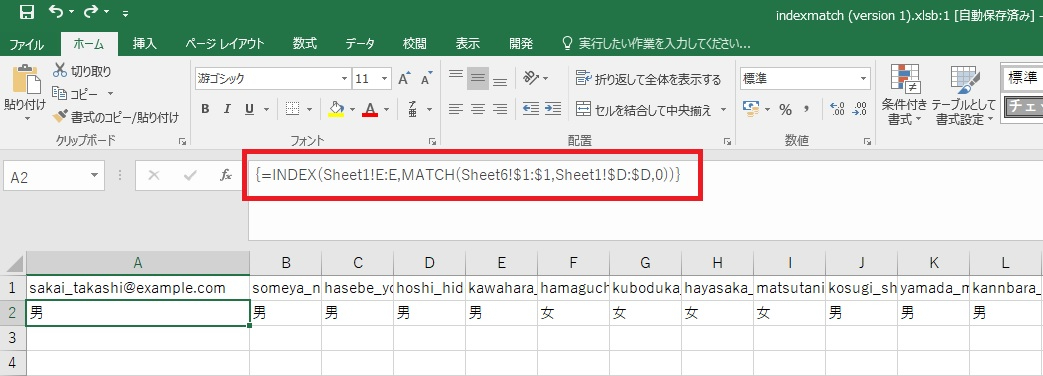Expand borders dropdown arrow
1043x376 pixels.
coord(308,109)
